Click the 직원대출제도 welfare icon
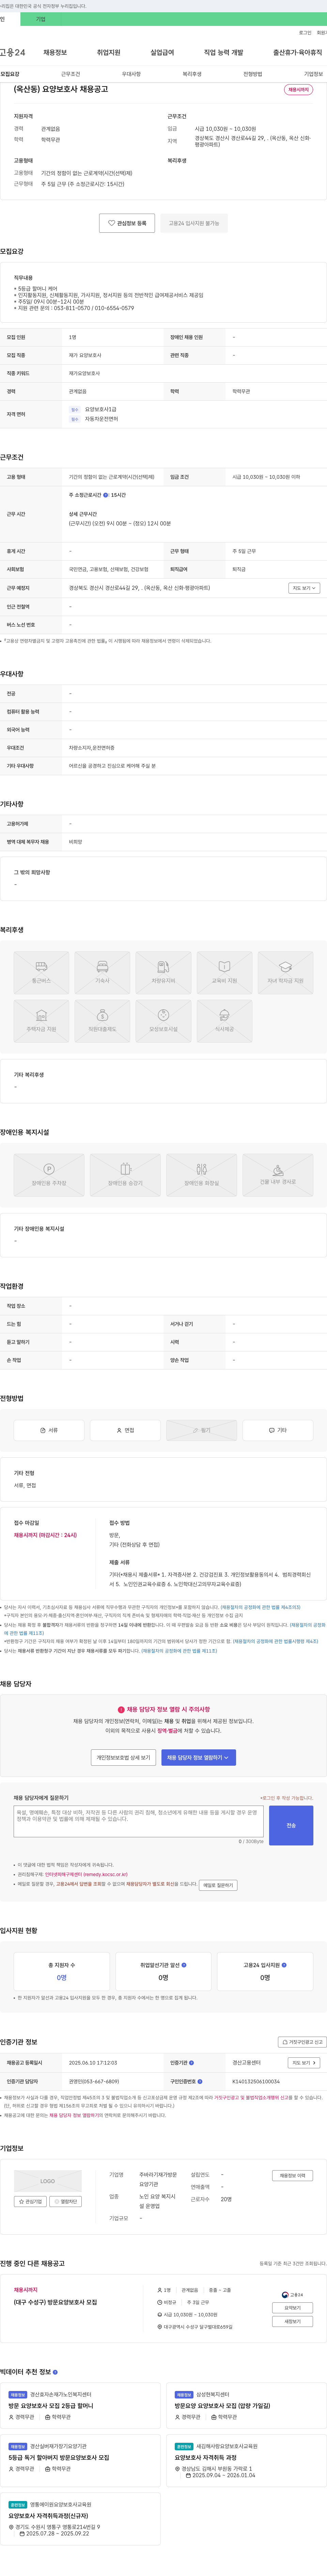 tap(102, 1021)
